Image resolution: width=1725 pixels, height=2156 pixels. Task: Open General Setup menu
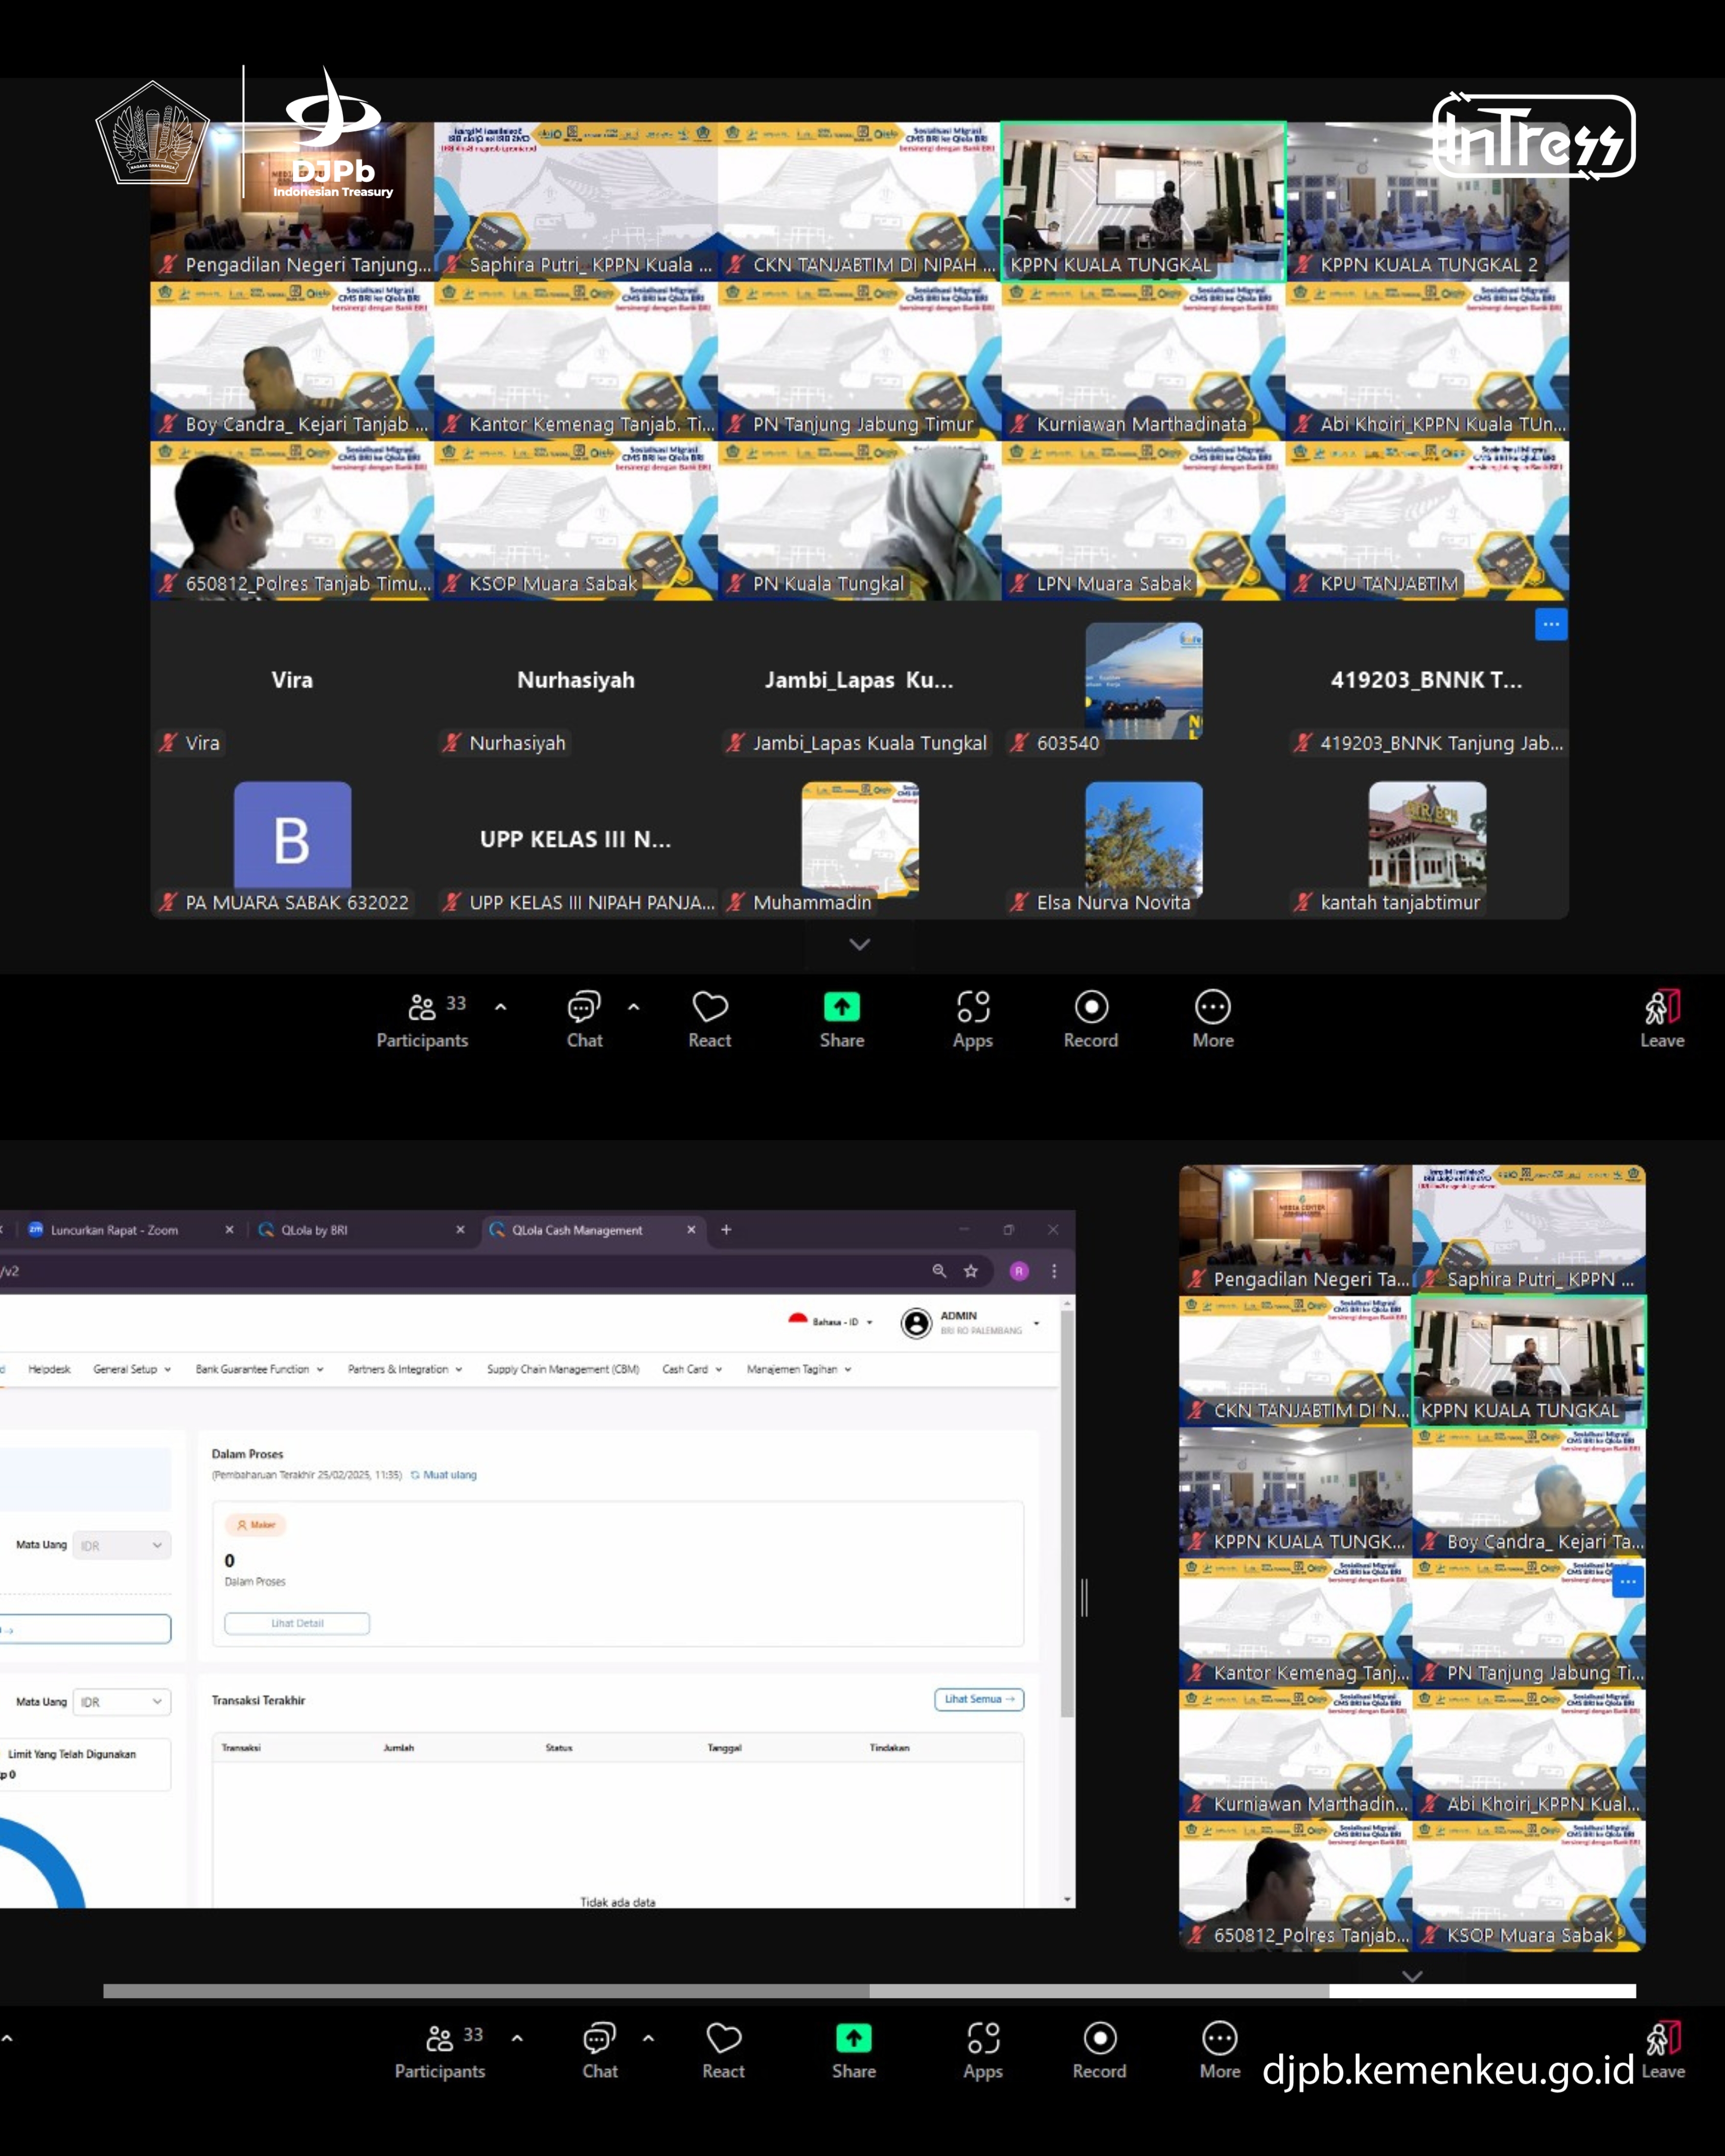[132, 1369]
